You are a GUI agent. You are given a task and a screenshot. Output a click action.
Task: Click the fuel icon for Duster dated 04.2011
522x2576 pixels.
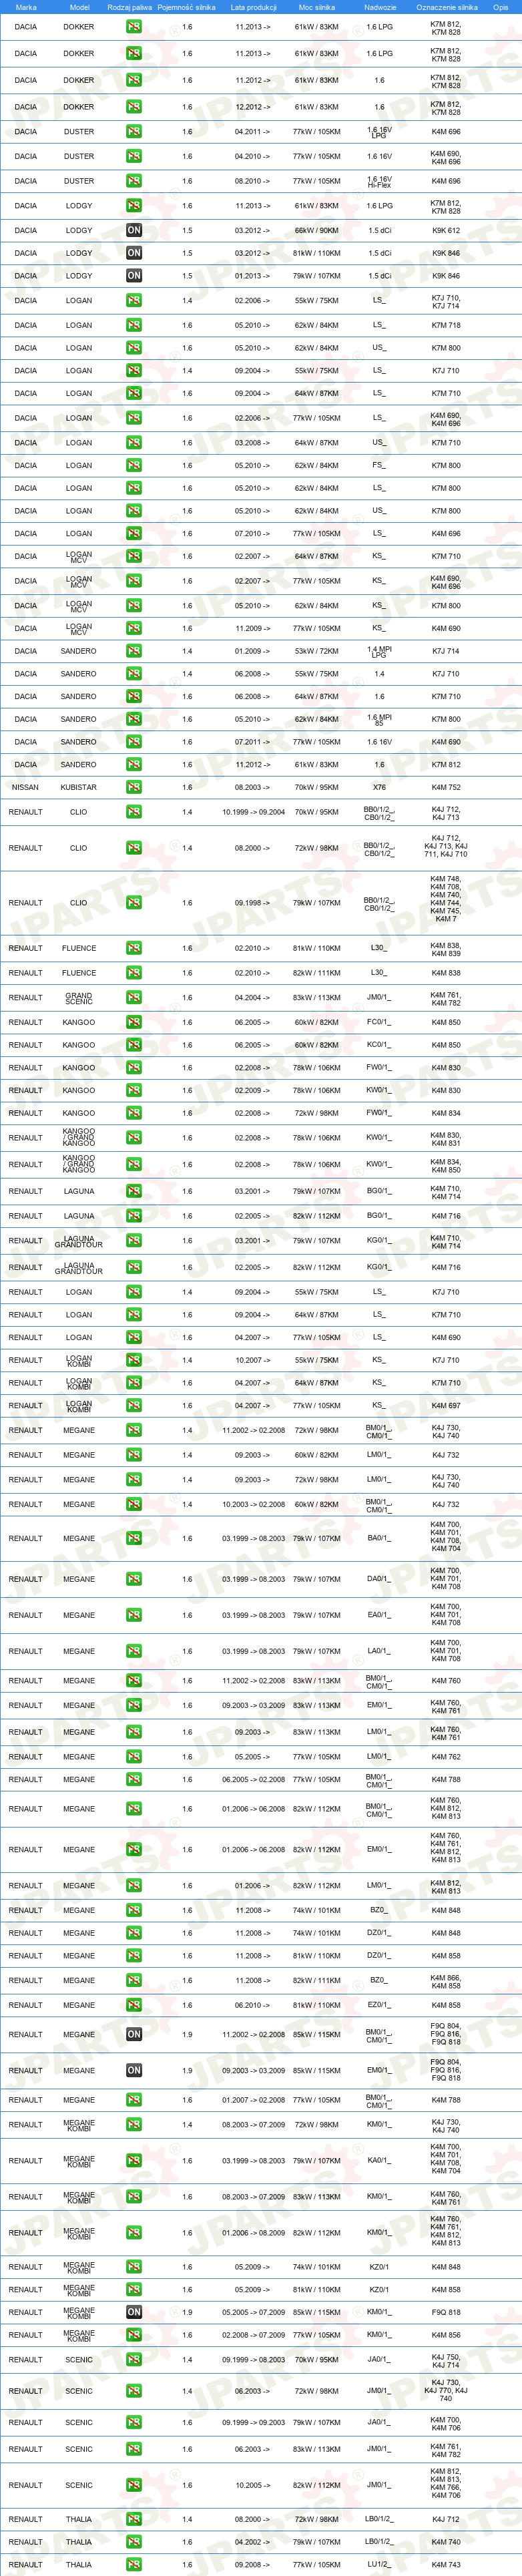(x=134, y=131)
